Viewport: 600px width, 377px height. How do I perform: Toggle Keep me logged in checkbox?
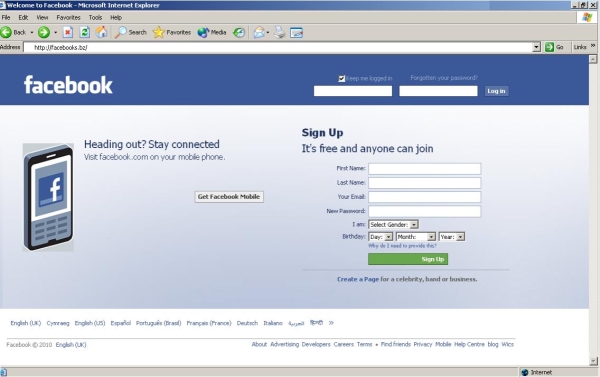(342, 78)
